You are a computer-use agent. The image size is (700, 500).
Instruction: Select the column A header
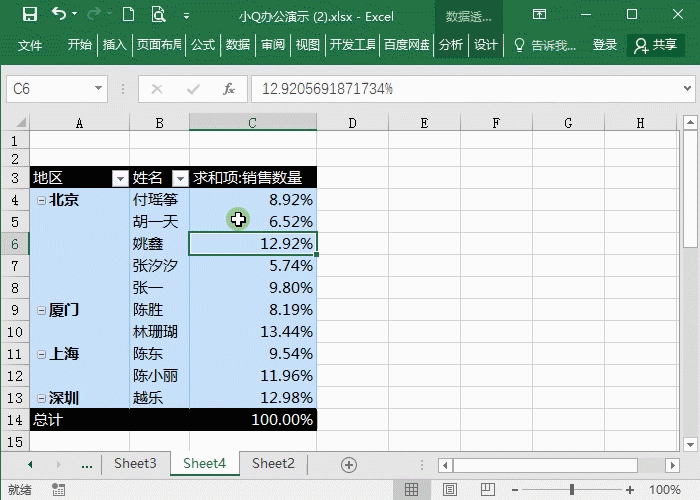click(79, 123)
